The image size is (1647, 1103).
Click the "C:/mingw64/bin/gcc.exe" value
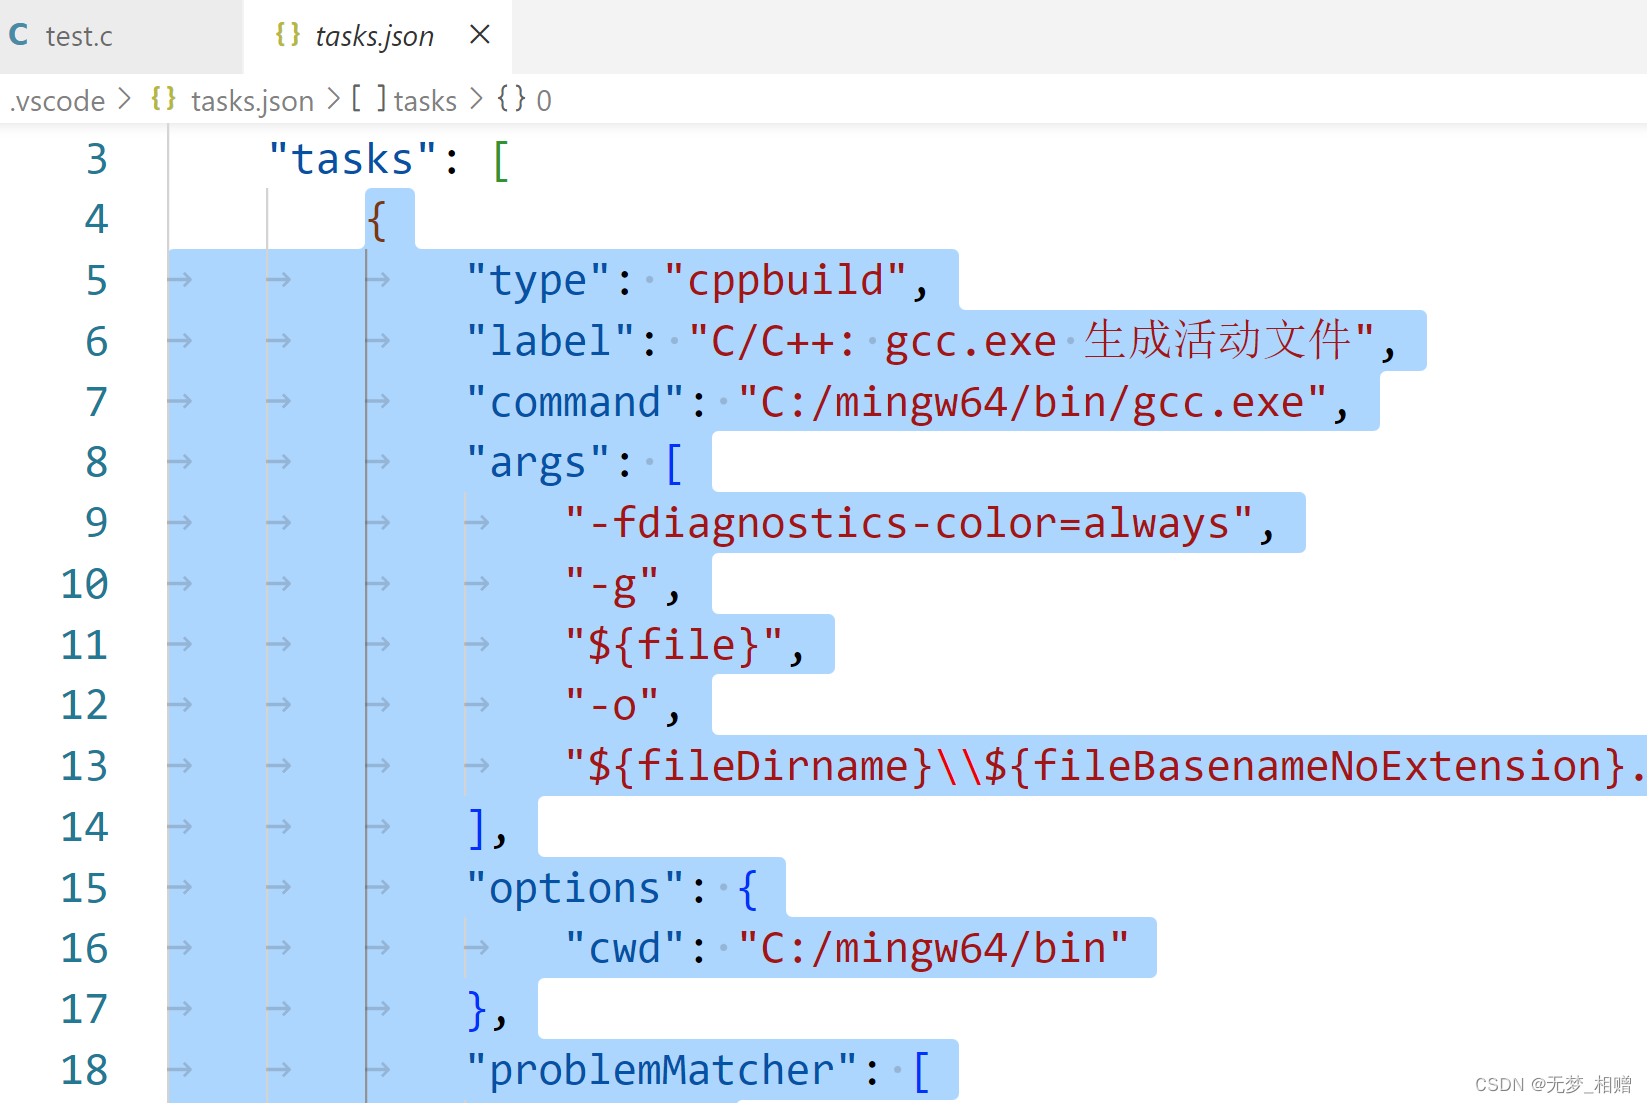point(1034,403)
